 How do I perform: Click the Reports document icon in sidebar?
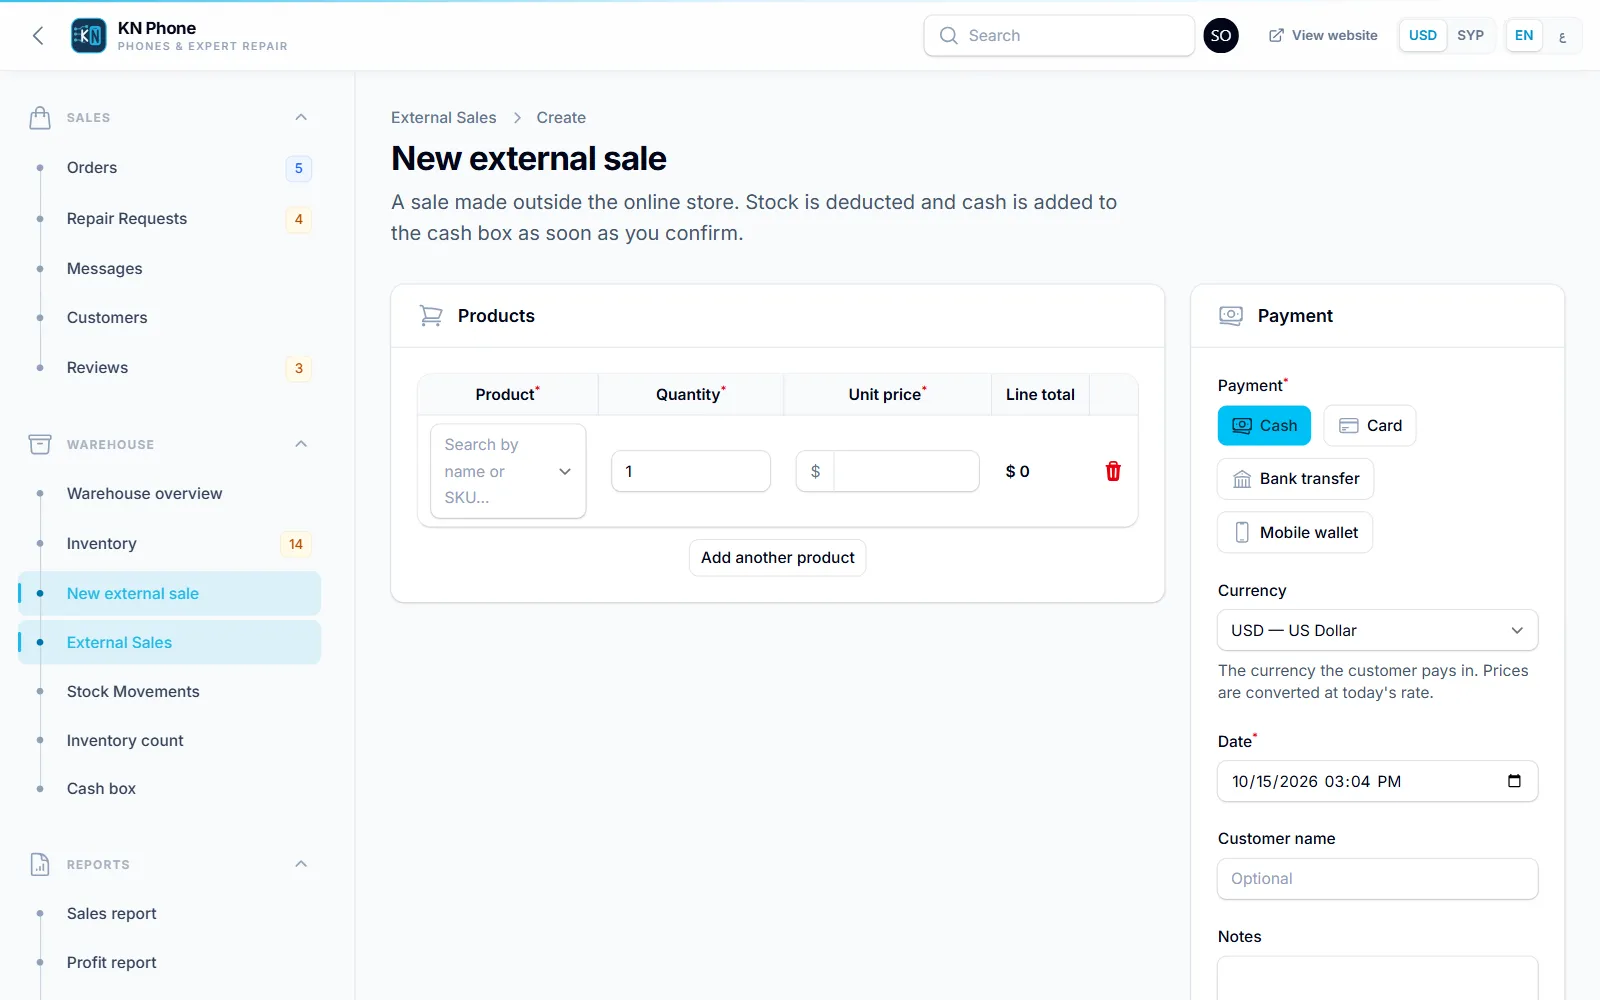coord(40,864)
